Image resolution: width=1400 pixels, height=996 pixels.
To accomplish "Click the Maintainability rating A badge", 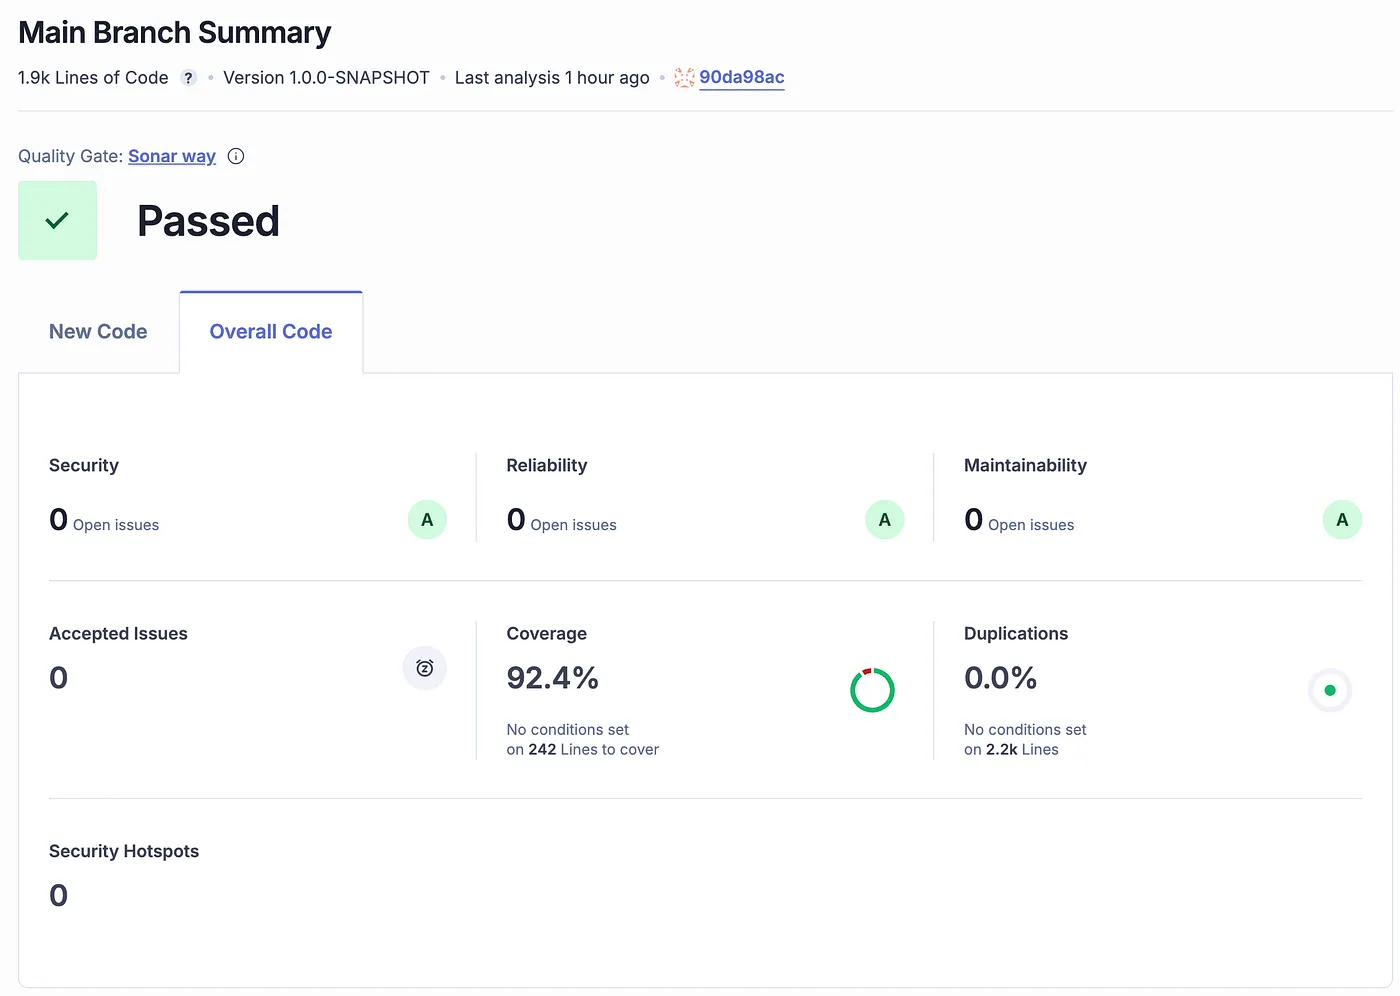I will [1342, 519].
